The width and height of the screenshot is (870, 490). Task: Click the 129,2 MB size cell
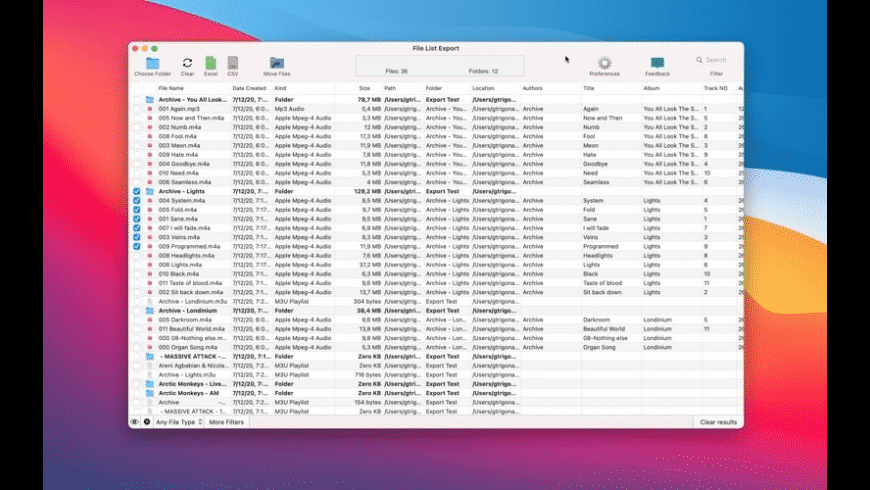point(366,191)
